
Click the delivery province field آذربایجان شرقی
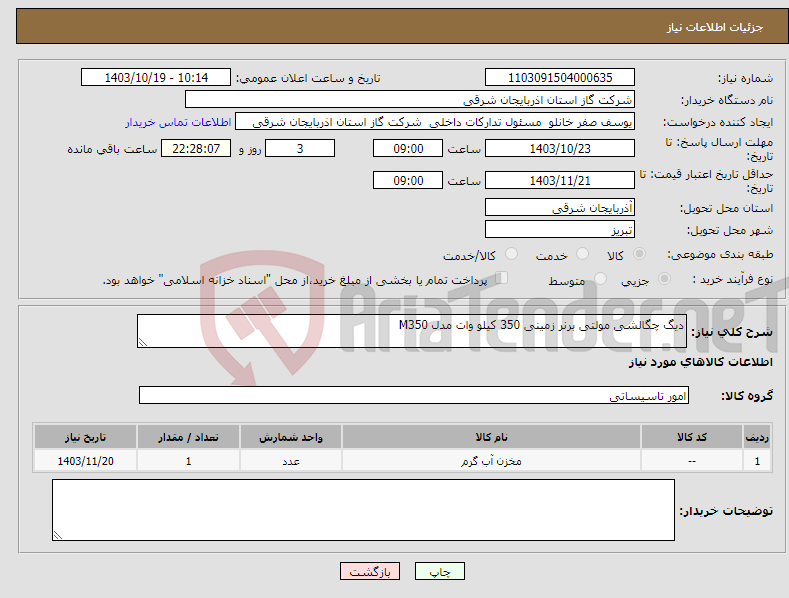560,207
